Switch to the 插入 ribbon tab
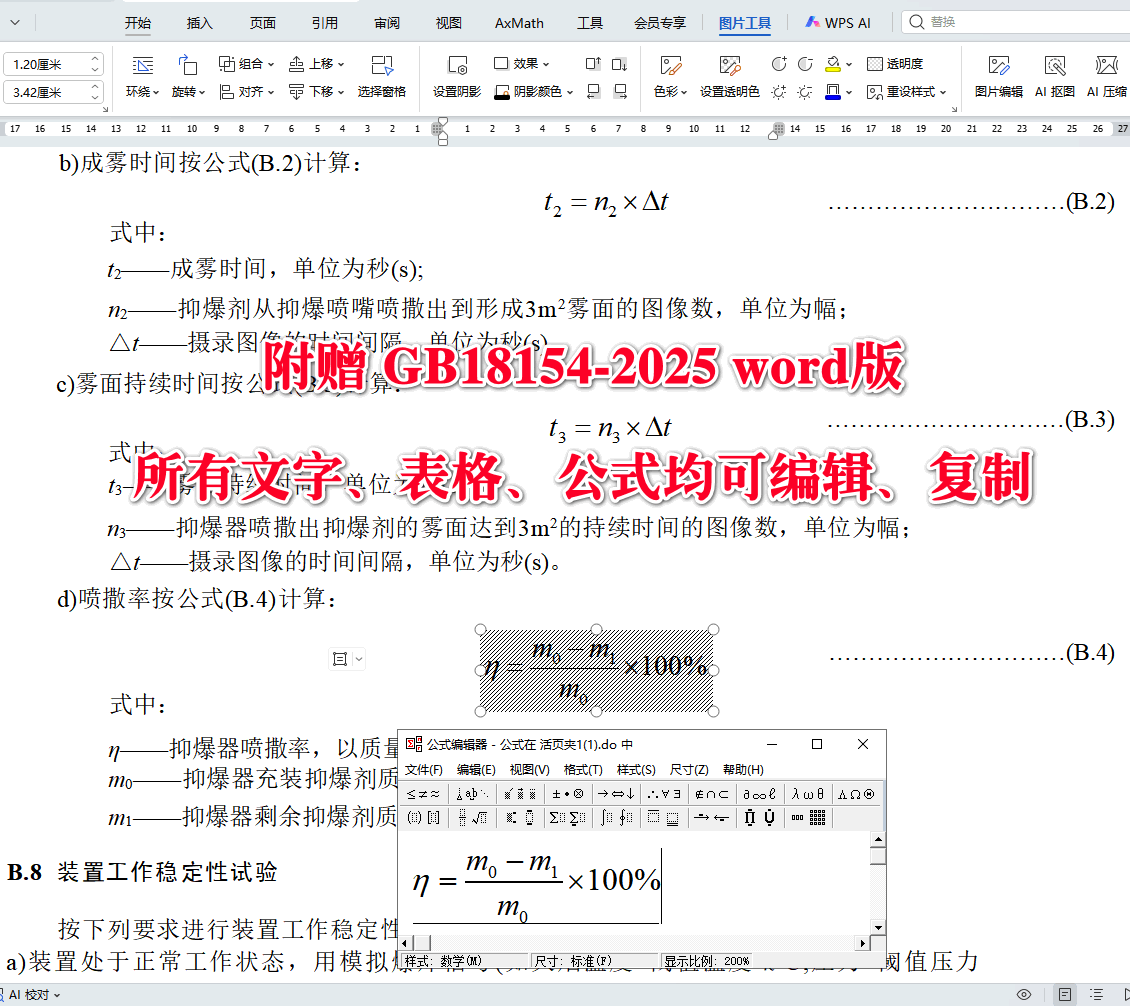The width and height of the screenshot is (1130, 1006). [198, 21]
